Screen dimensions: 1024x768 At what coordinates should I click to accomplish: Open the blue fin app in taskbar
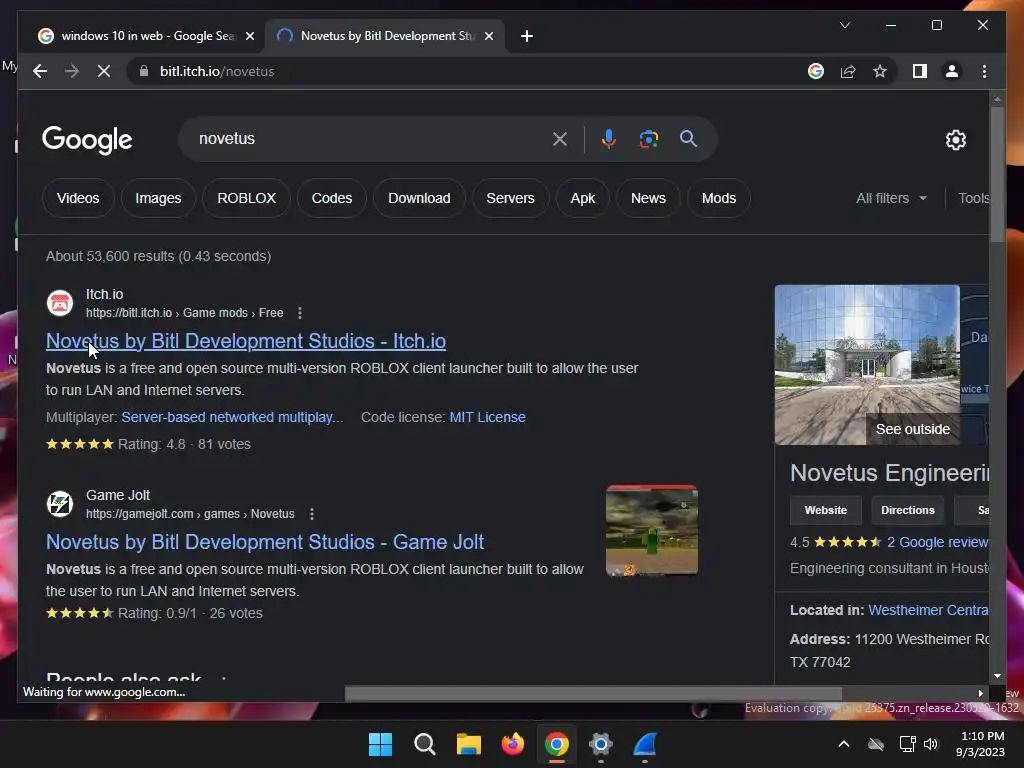click(x=645, y=744)
